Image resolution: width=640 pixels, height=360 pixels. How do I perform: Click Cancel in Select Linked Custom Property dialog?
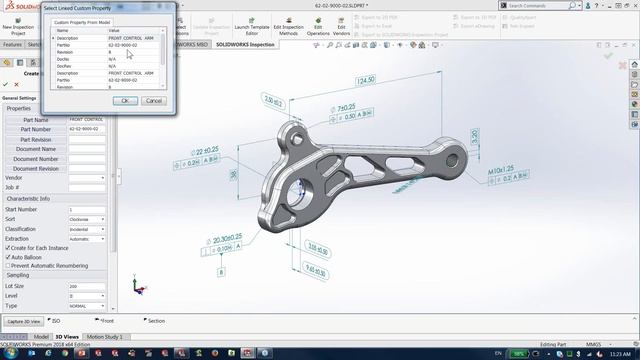154,101
